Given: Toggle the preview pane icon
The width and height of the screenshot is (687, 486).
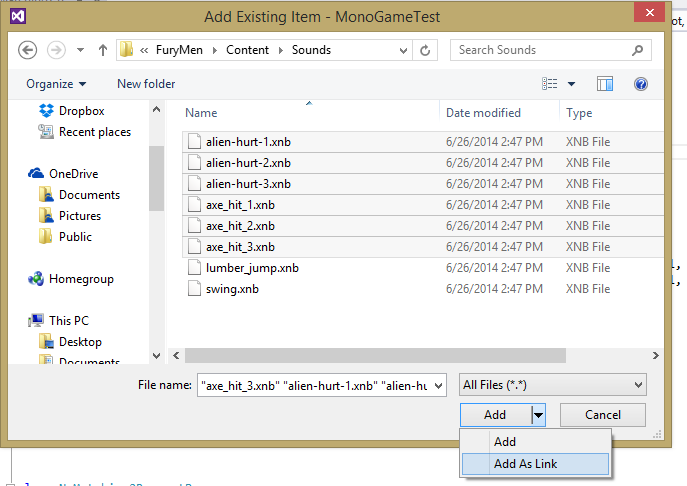Looking at the screenshot, I should pyautogui.click(x=604, y=84).
